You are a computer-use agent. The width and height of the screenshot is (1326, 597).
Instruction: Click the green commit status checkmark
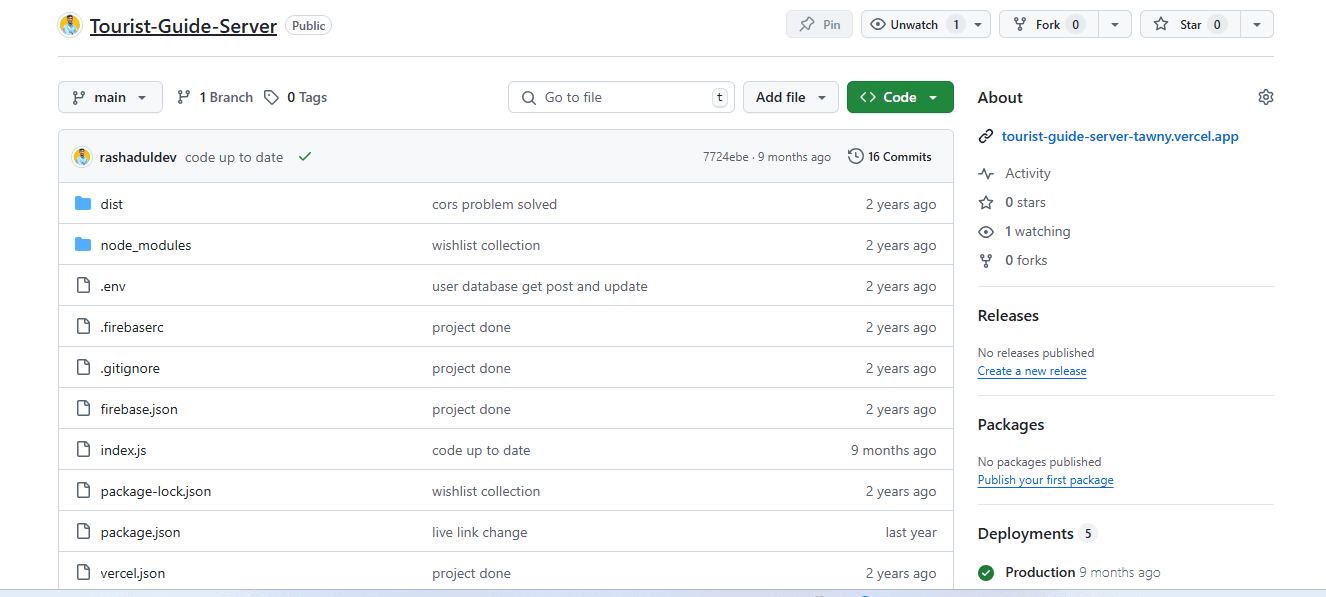(305, 157)
